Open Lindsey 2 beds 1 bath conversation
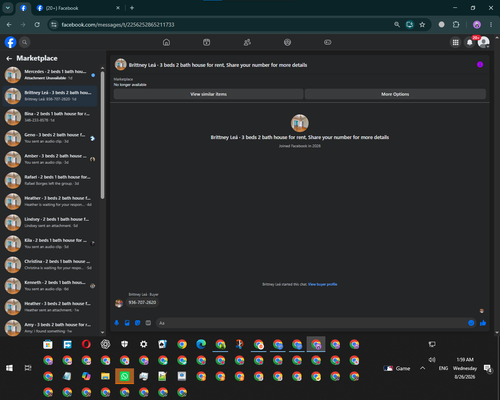This screenshot has width=500, height=400. tap(50, 222)
